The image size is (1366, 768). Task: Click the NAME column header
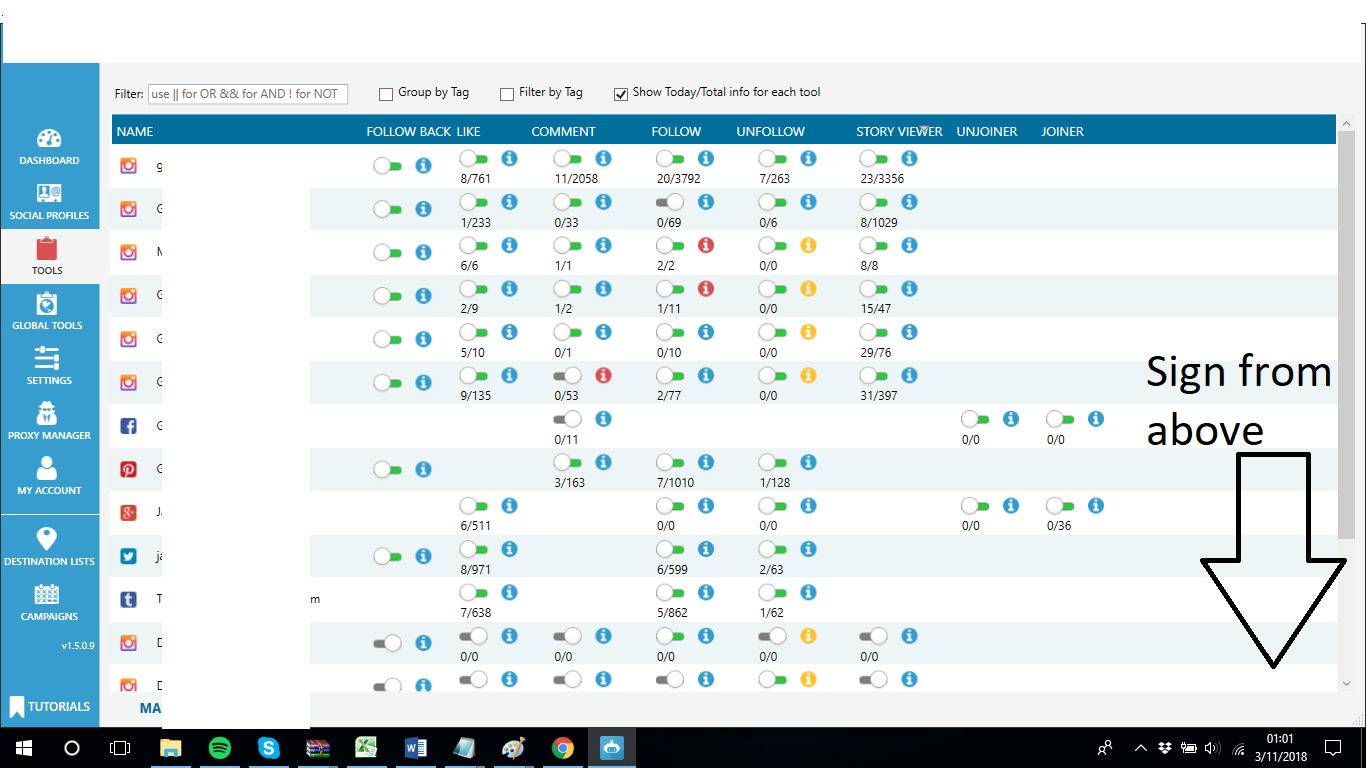coord(135,132)
